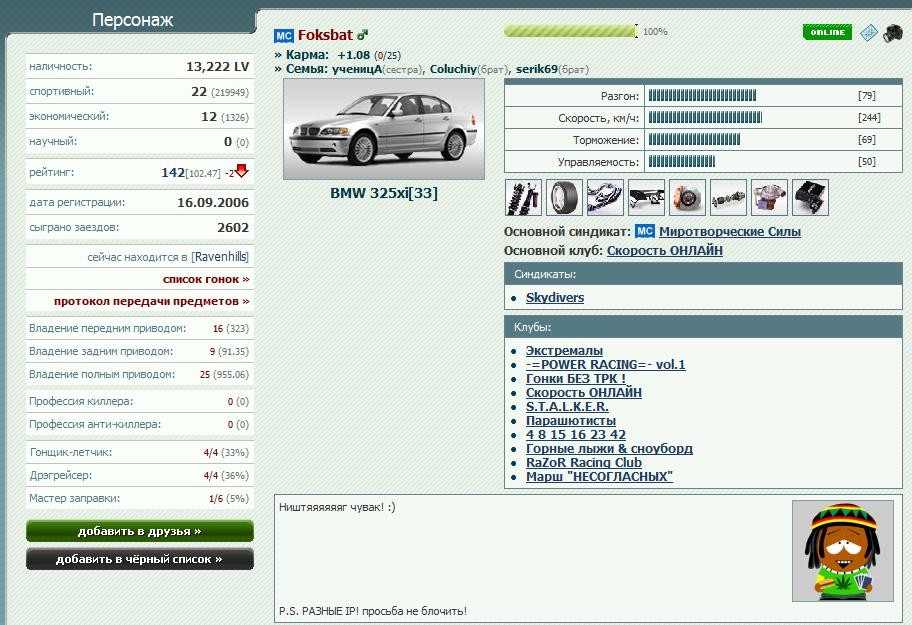
Task: Click the exhaust manifold part icon
Action: click(x=605, y=198)
